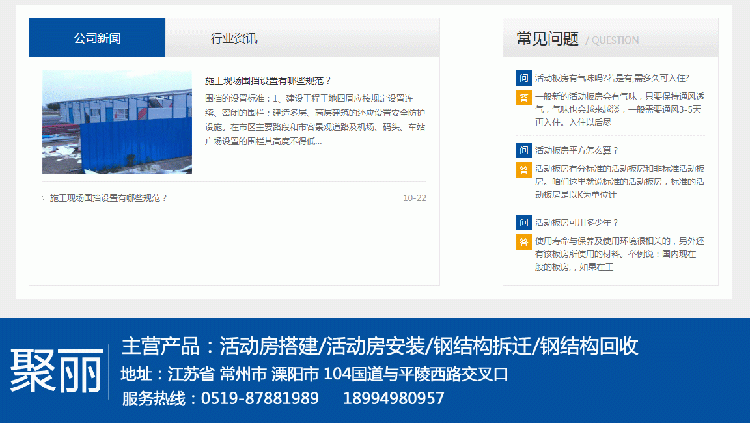Click the 答 icon below the 多少年 question
Viewport: 750px width, 423px height.
pos(524,242)
